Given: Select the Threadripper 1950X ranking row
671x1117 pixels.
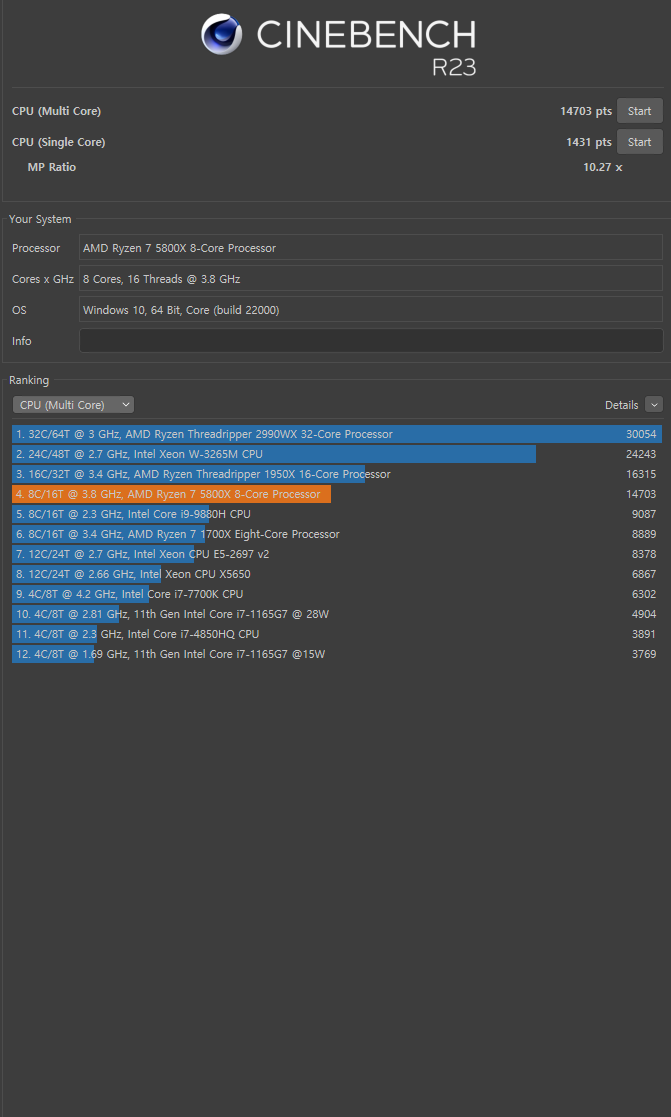Looking at the screenshot, I should coord(337,474).
